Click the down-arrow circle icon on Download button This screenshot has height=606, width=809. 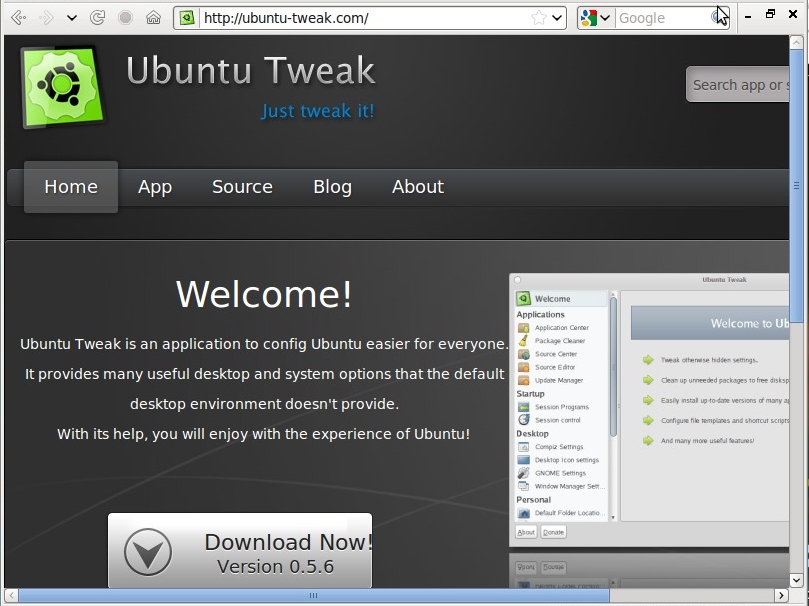click(x=148, y=552)
